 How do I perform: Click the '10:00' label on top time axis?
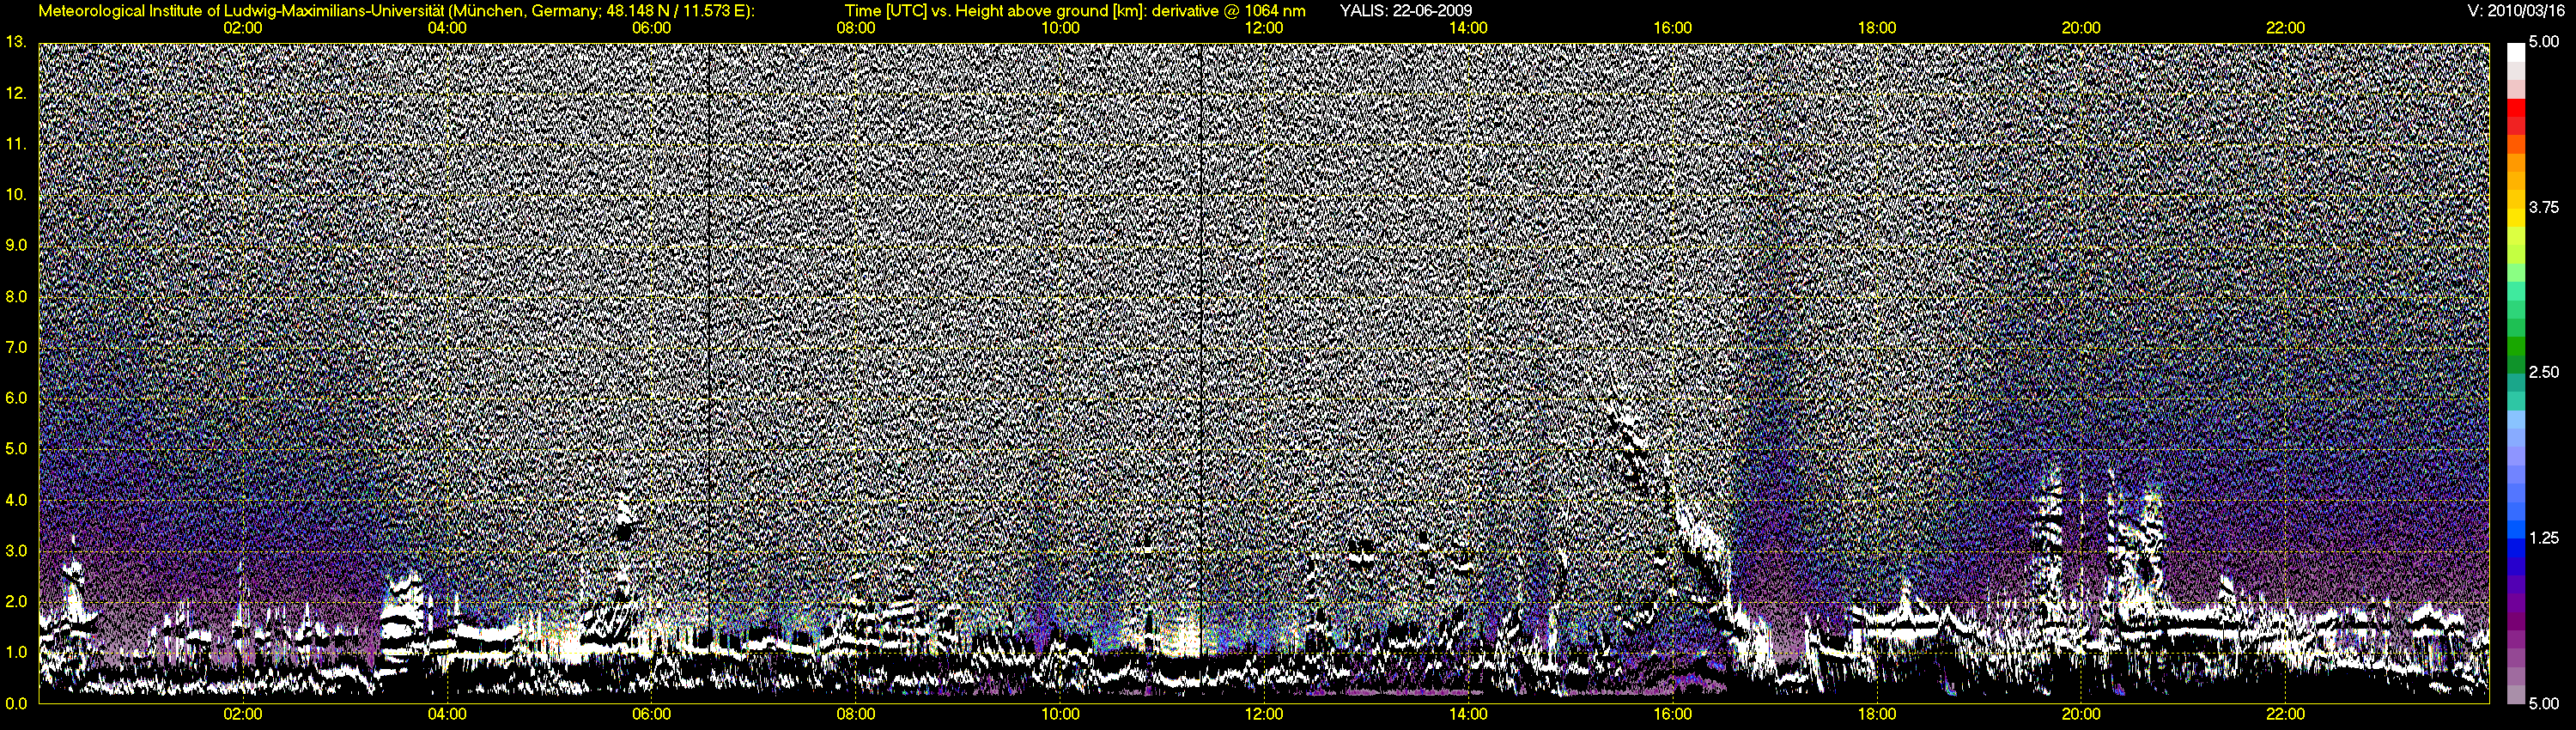[x=1060, y=28]
